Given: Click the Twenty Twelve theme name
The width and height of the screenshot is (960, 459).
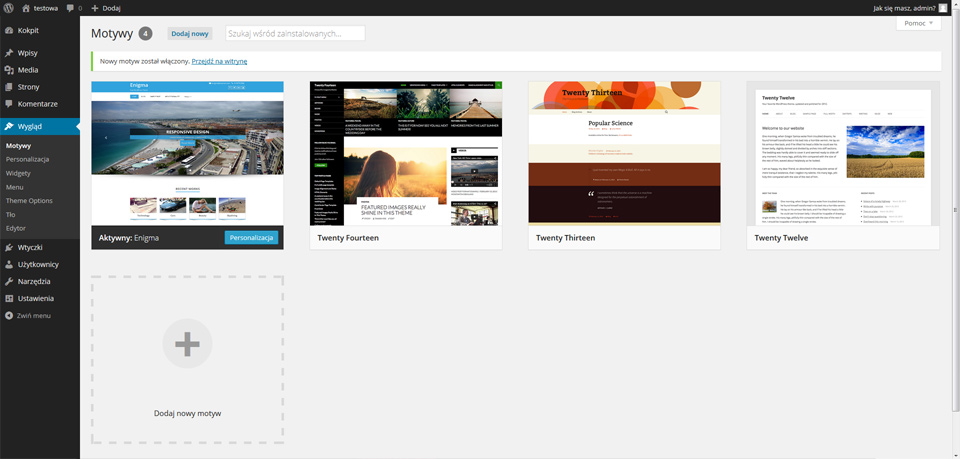Looking at the screenshot, I should point(781,238).
